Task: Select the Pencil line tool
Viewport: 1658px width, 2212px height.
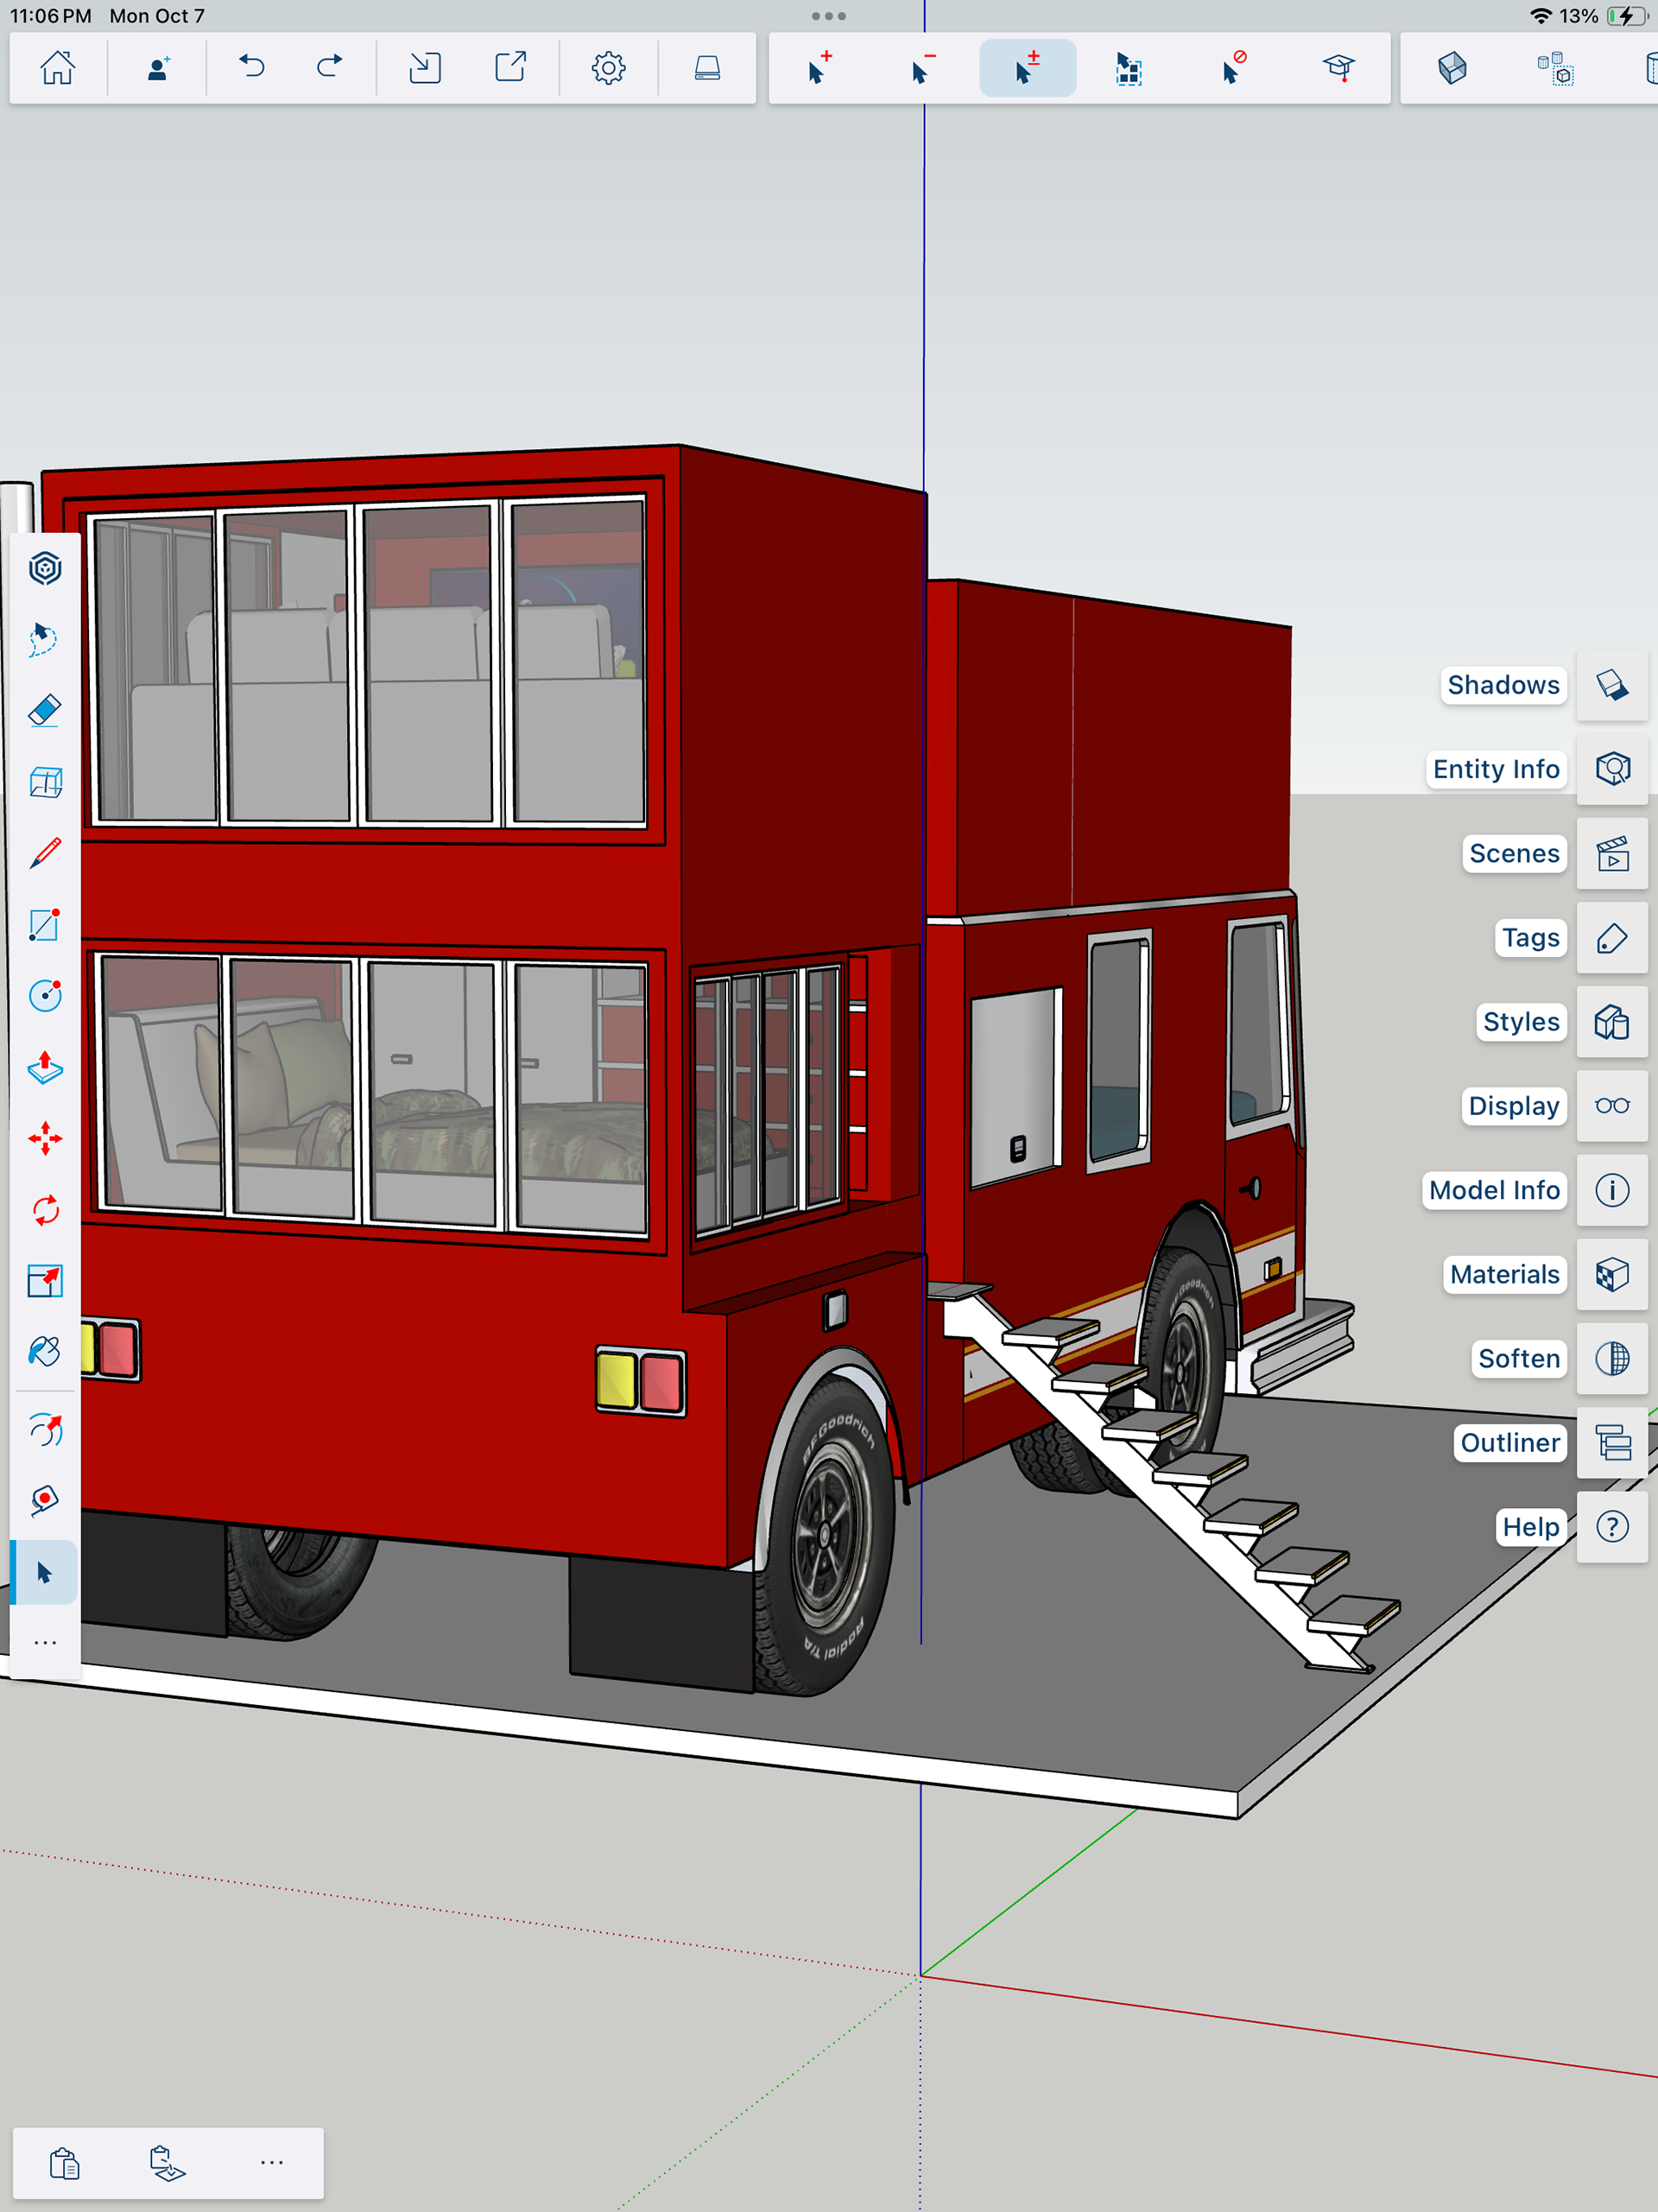Action: pyautogui.click(x=45, y=853)
